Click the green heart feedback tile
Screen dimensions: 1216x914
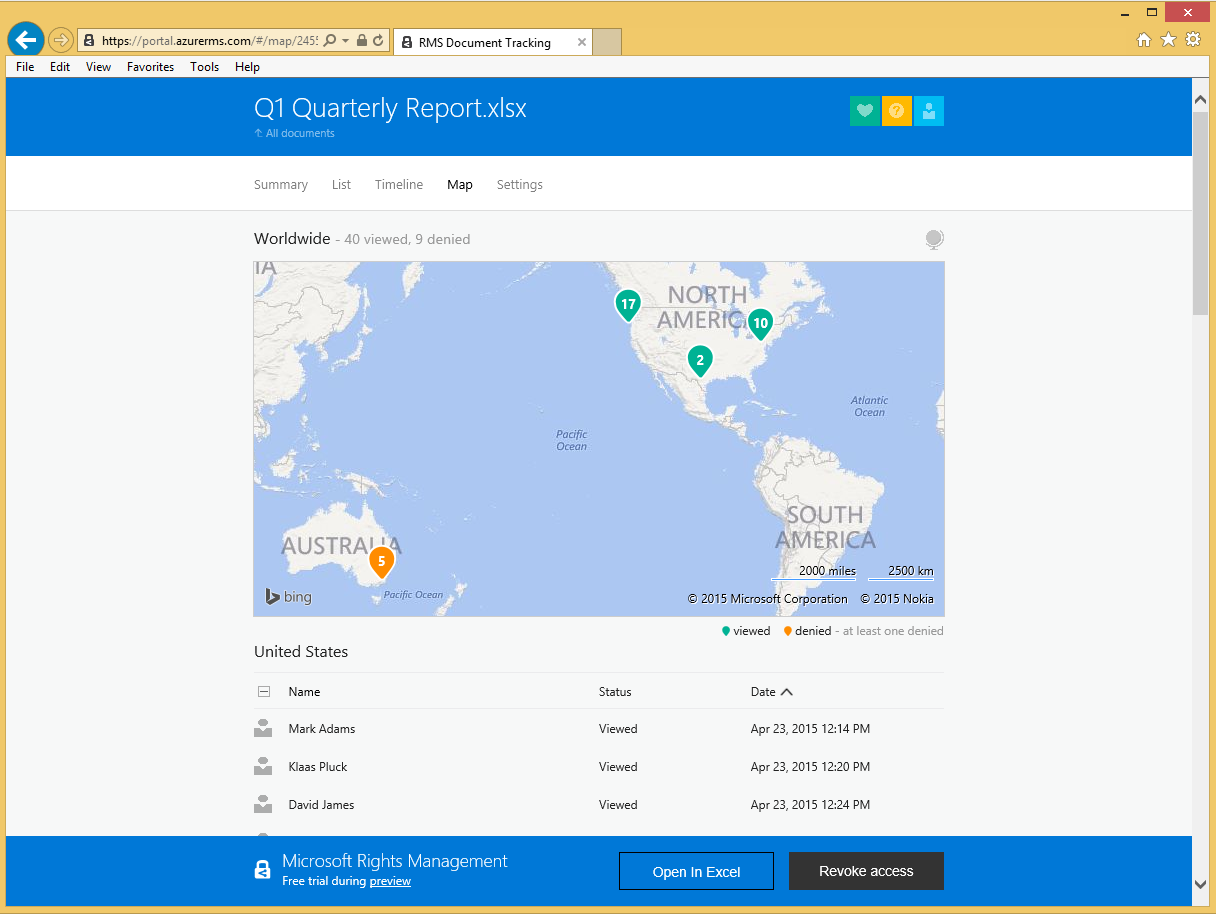(x=865, y=111)
